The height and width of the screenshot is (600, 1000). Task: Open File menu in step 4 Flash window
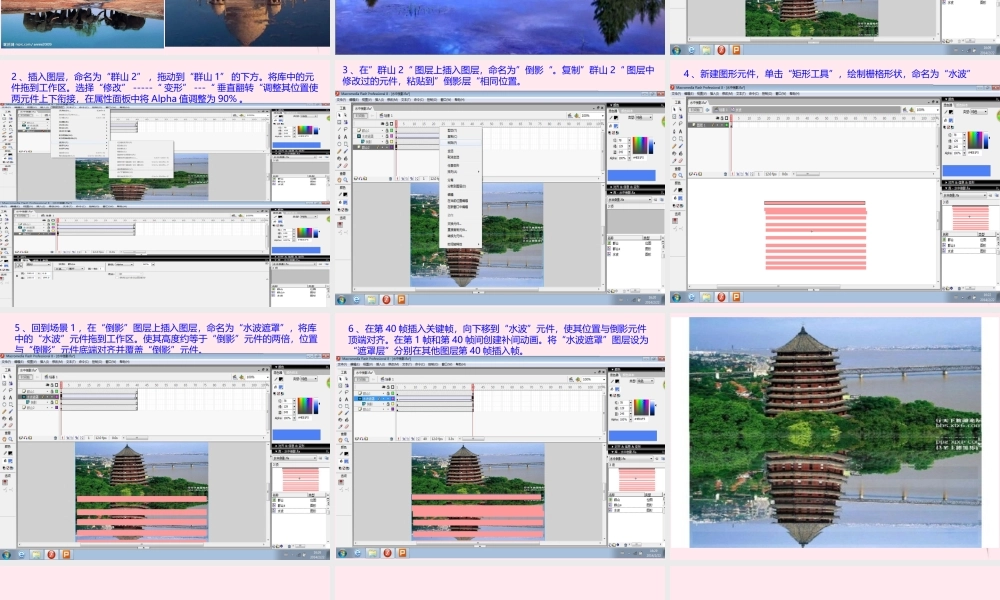click(677, 94)
